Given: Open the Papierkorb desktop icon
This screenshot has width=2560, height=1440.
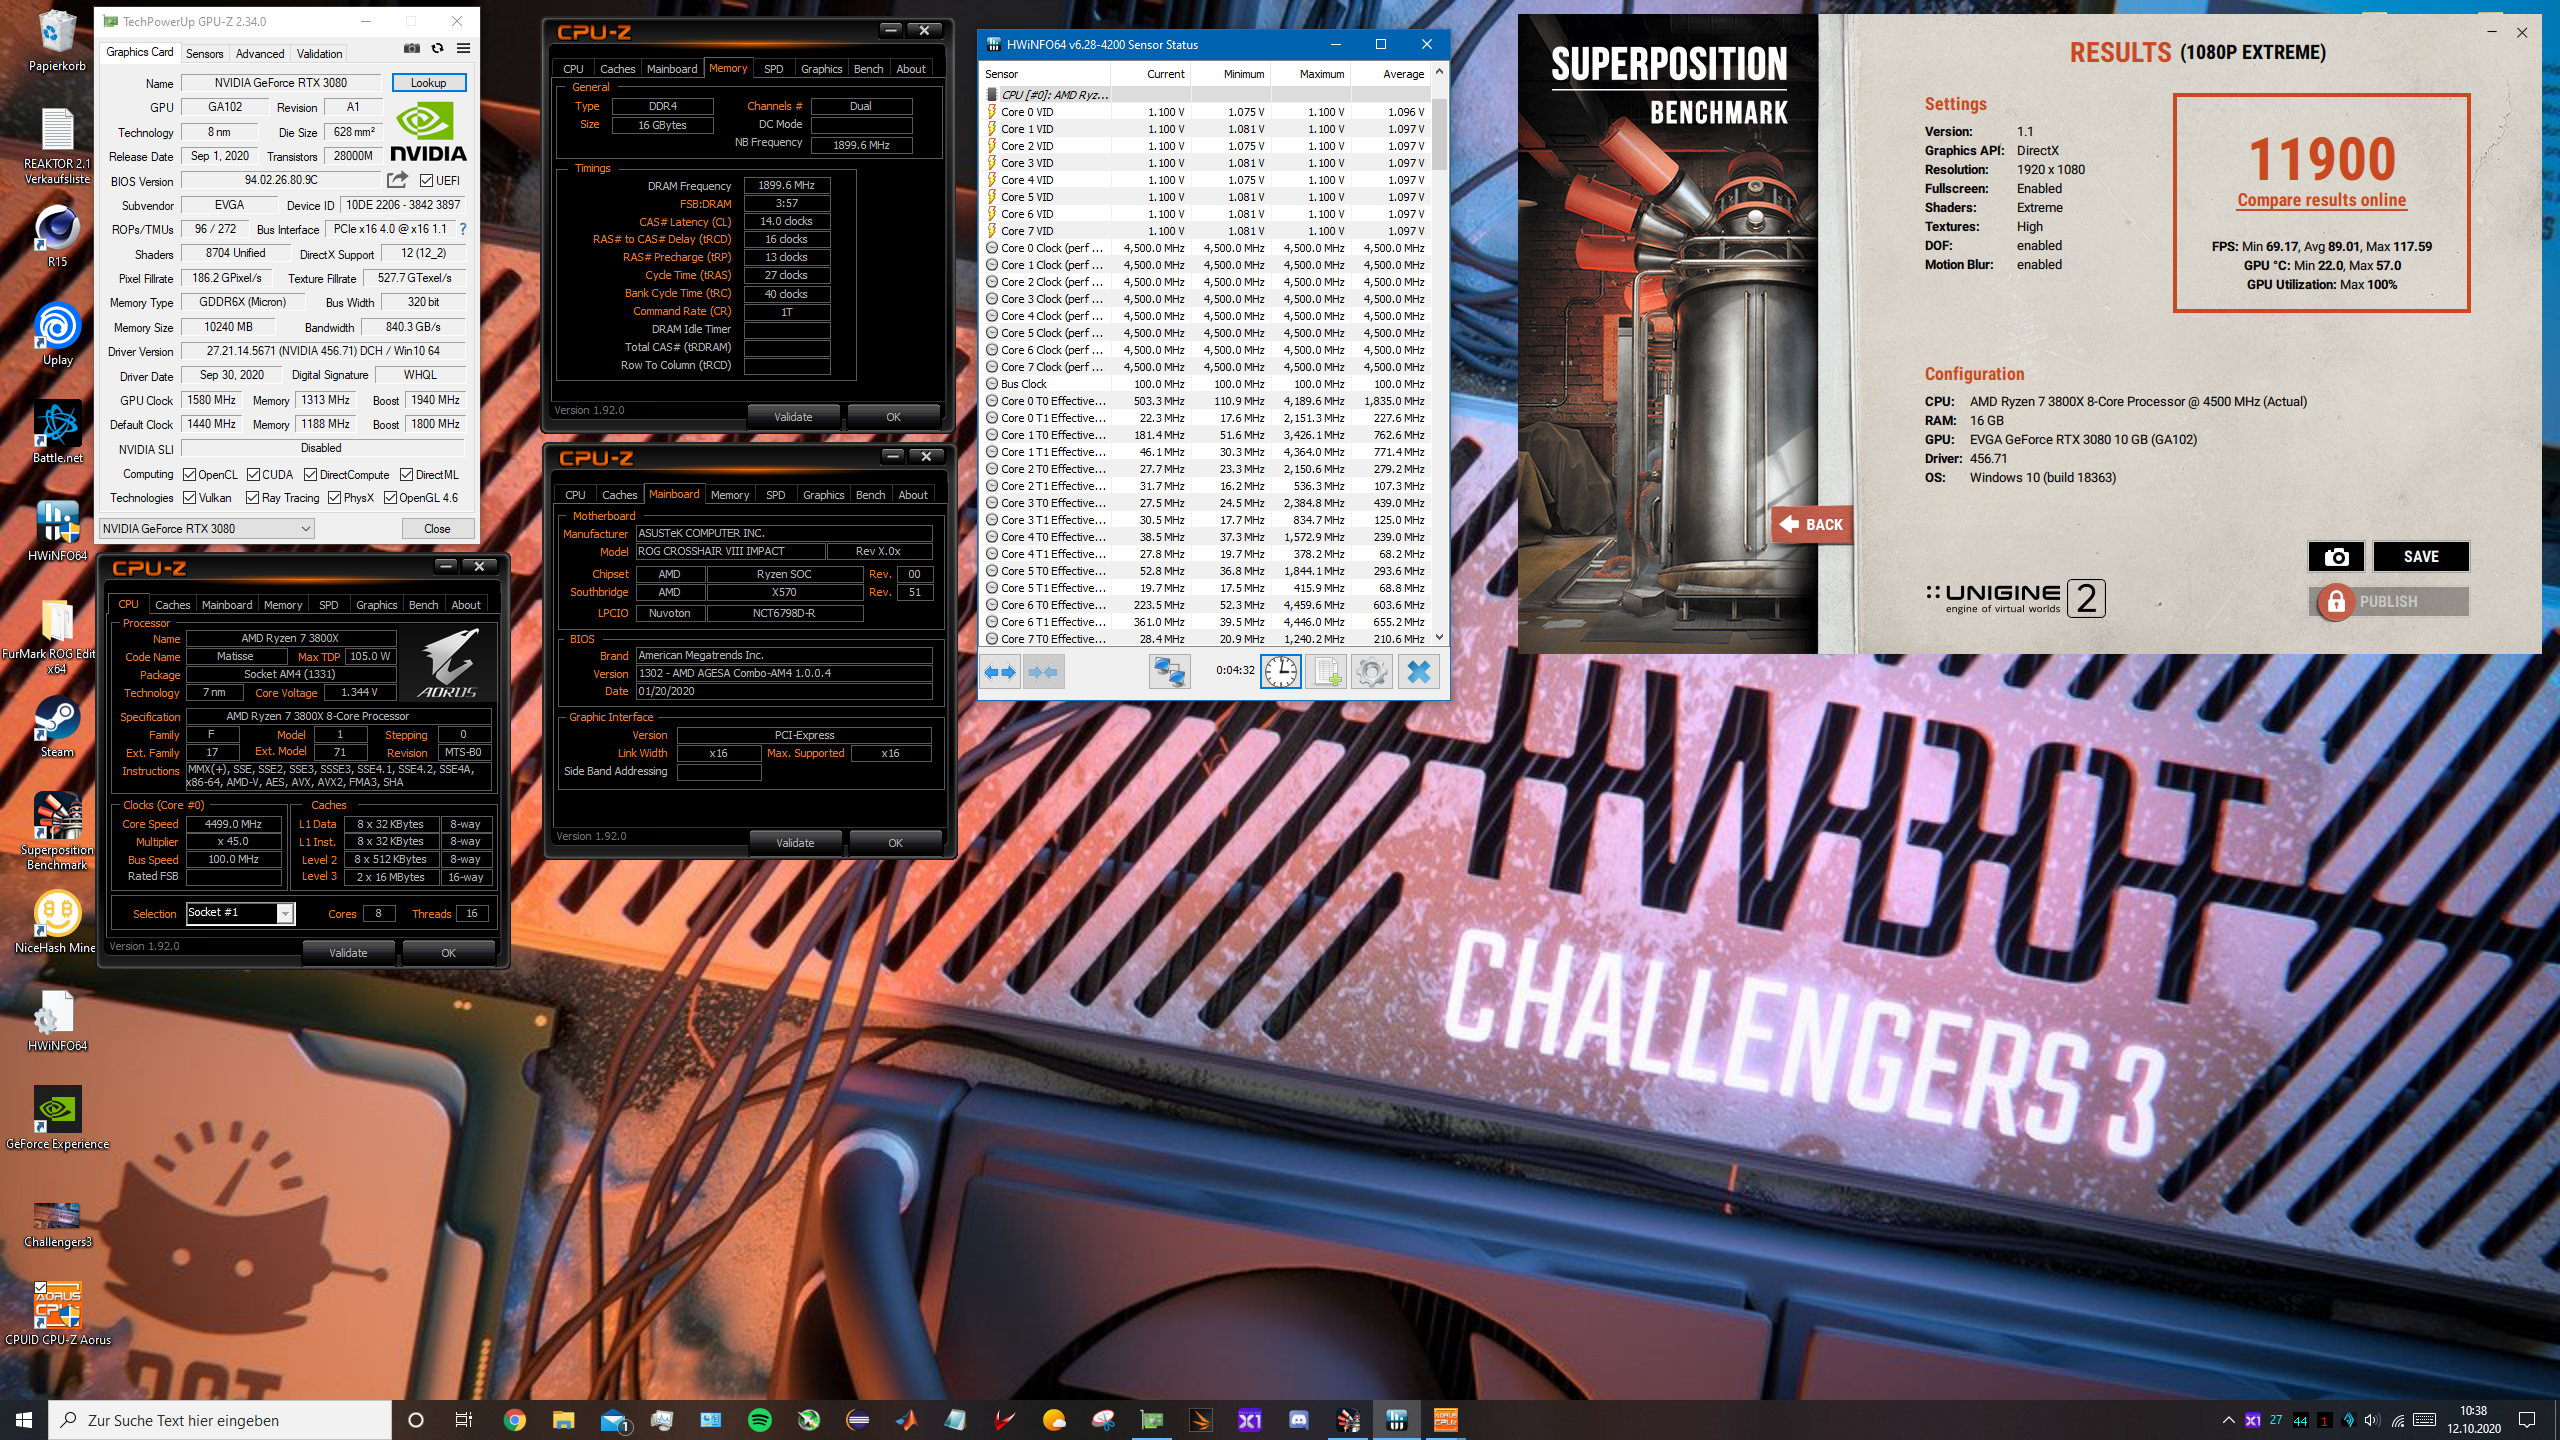Looking at the screenshot, I should tap(57, 42).
